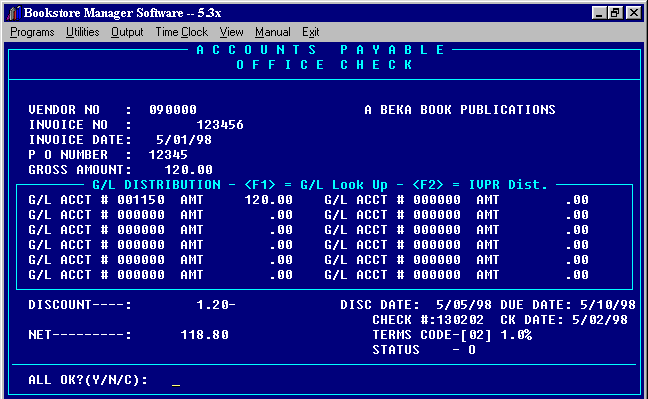
Task: Open the Output menu
Action: 127,32
